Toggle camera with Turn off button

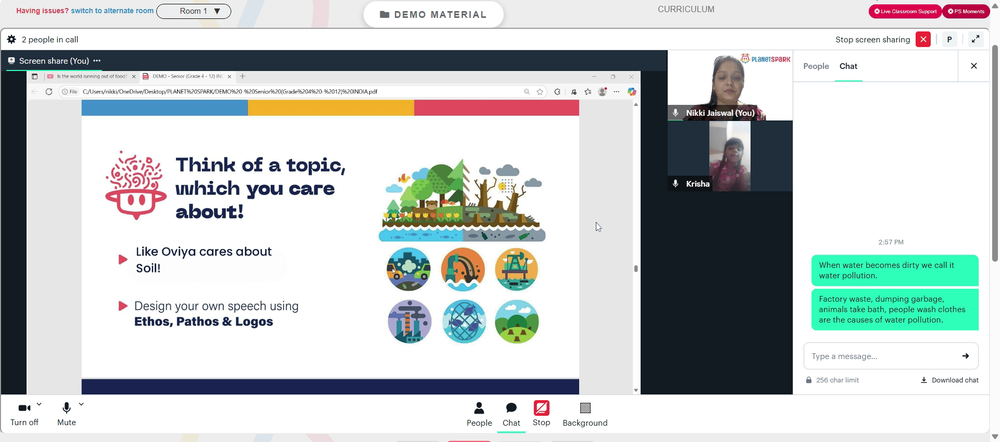[x=24, y=413]
